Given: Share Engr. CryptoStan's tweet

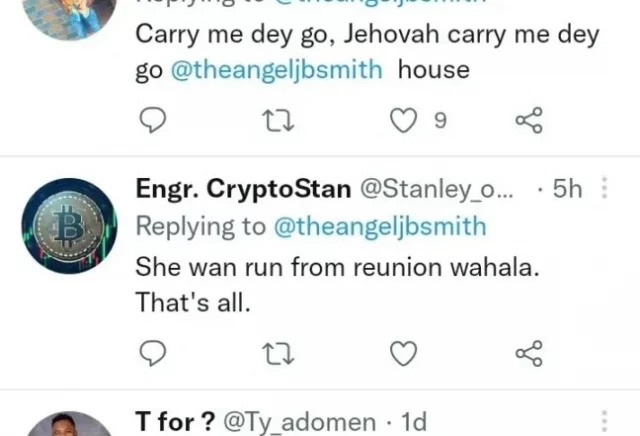Looking at the screenshot, I should (528, 353).
